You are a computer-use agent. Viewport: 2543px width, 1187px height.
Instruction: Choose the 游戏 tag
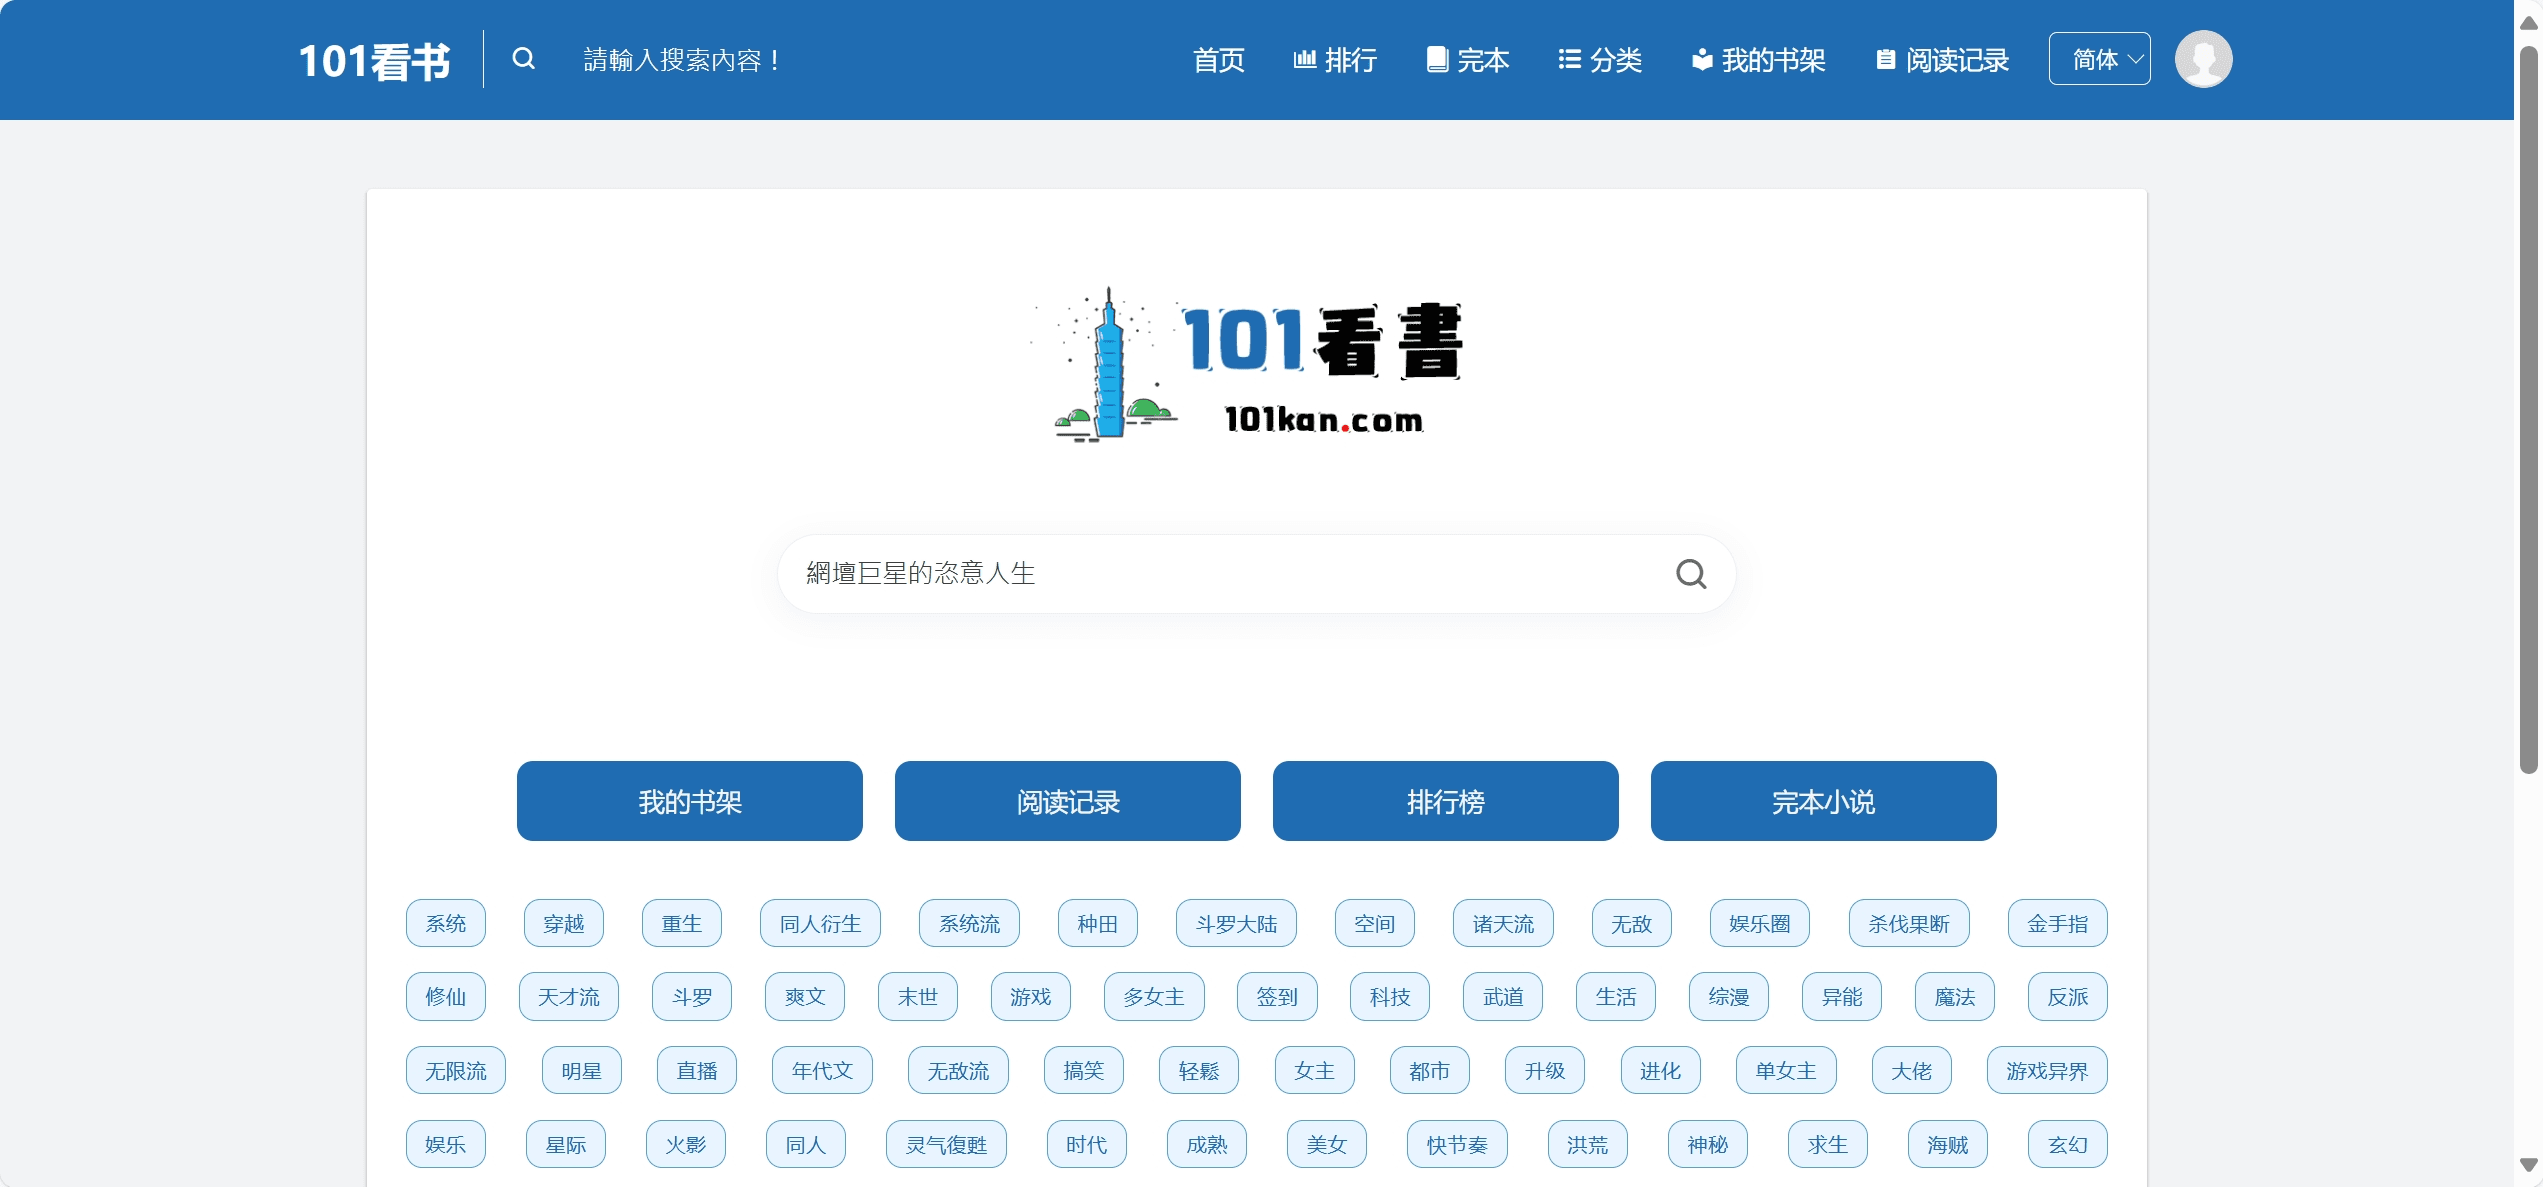pos(1031,996)
